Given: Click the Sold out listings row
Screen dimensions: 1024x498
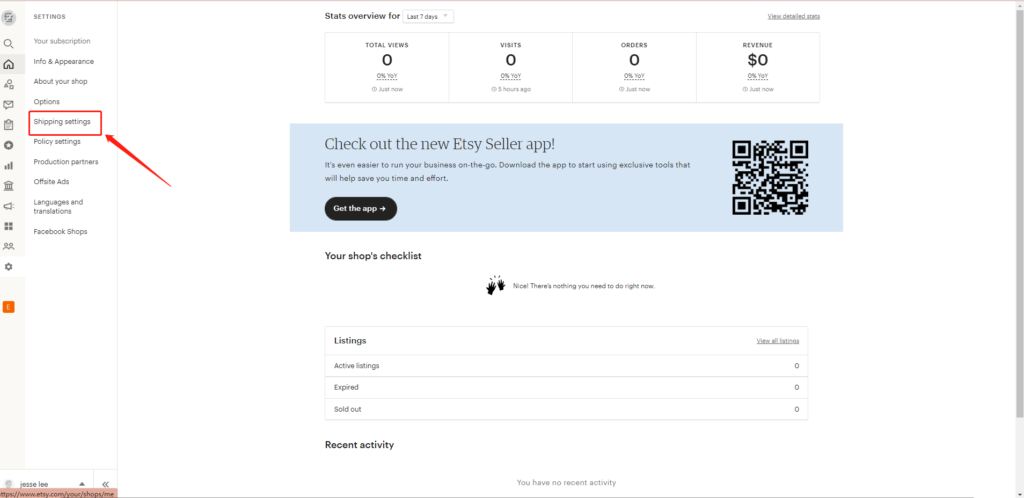Looking at the screenshot, I should click(x=566, y=409).
